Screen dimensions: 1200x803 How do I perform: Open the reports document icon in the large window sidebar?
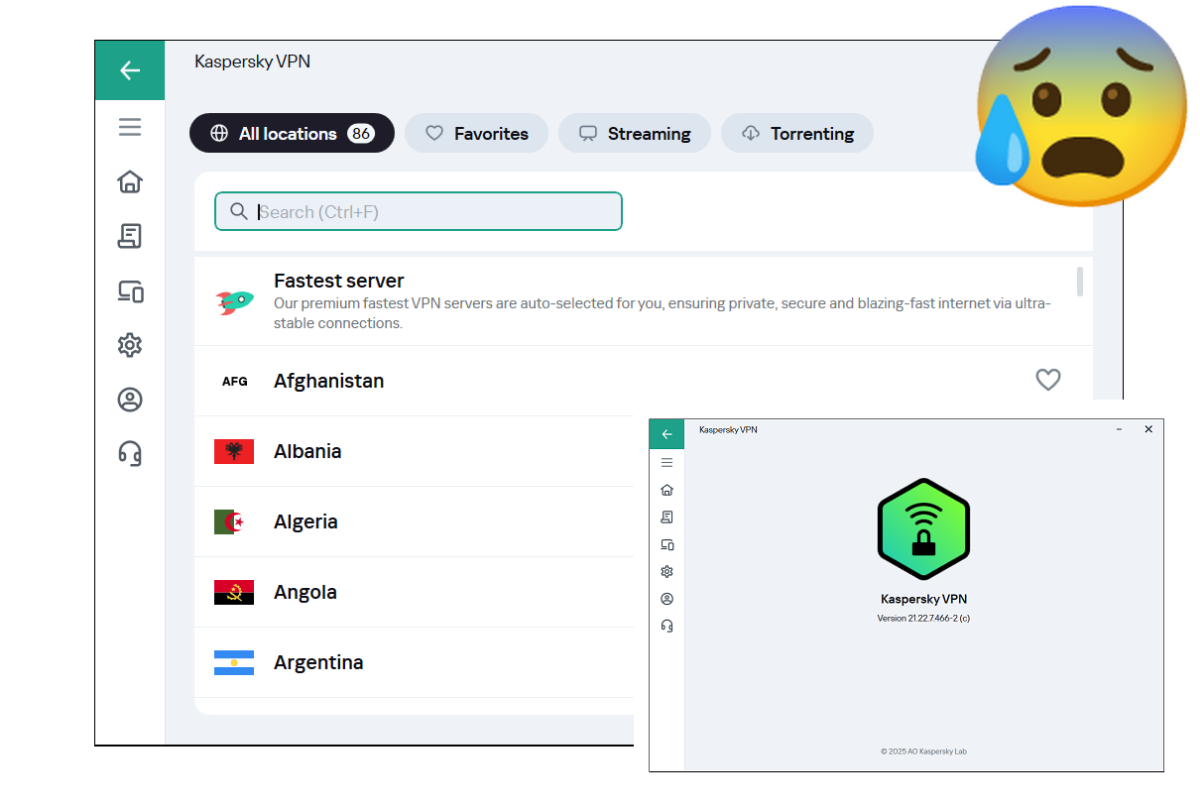point(129,236)
